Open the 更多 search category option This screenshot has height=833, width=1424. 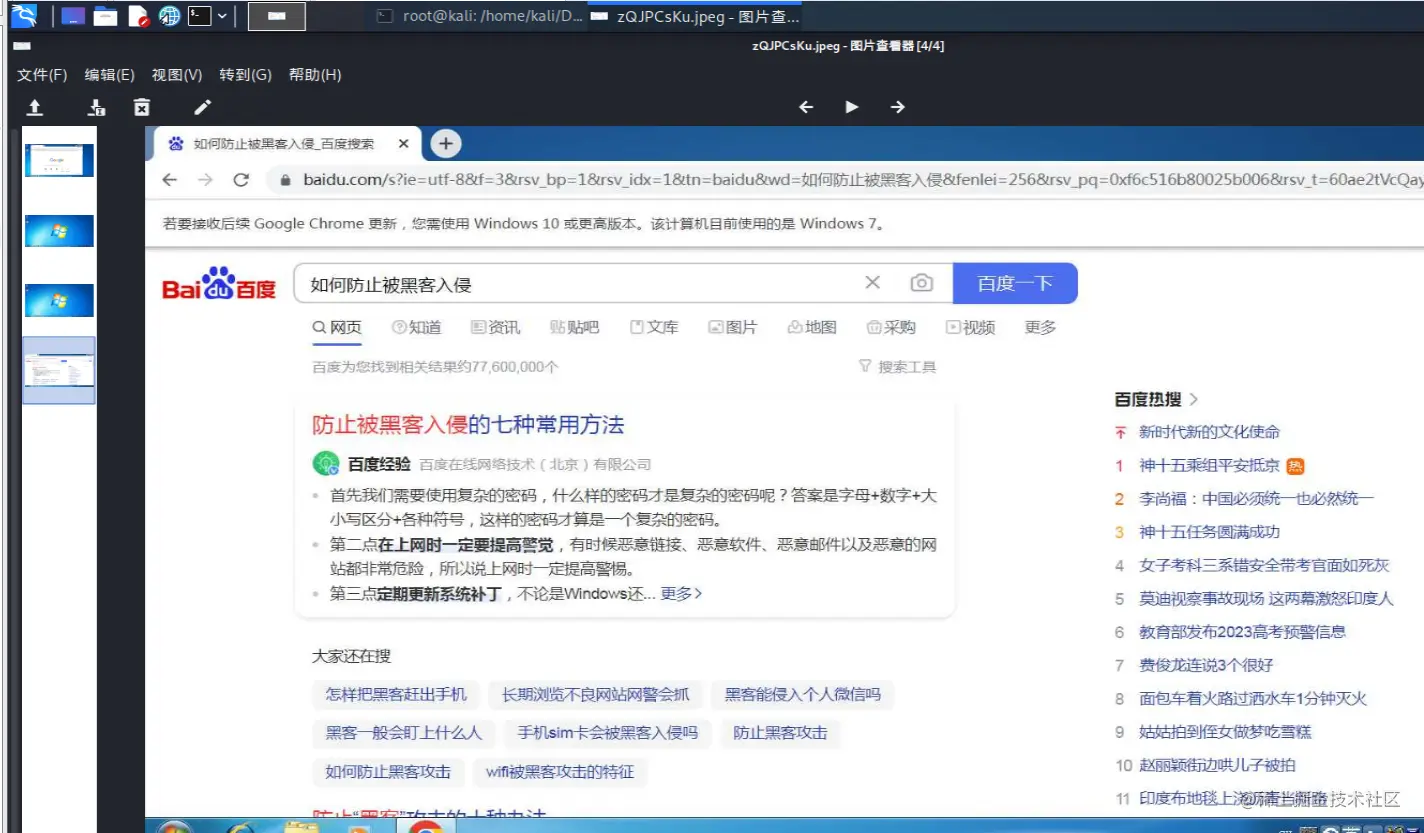pos(1040,327)
